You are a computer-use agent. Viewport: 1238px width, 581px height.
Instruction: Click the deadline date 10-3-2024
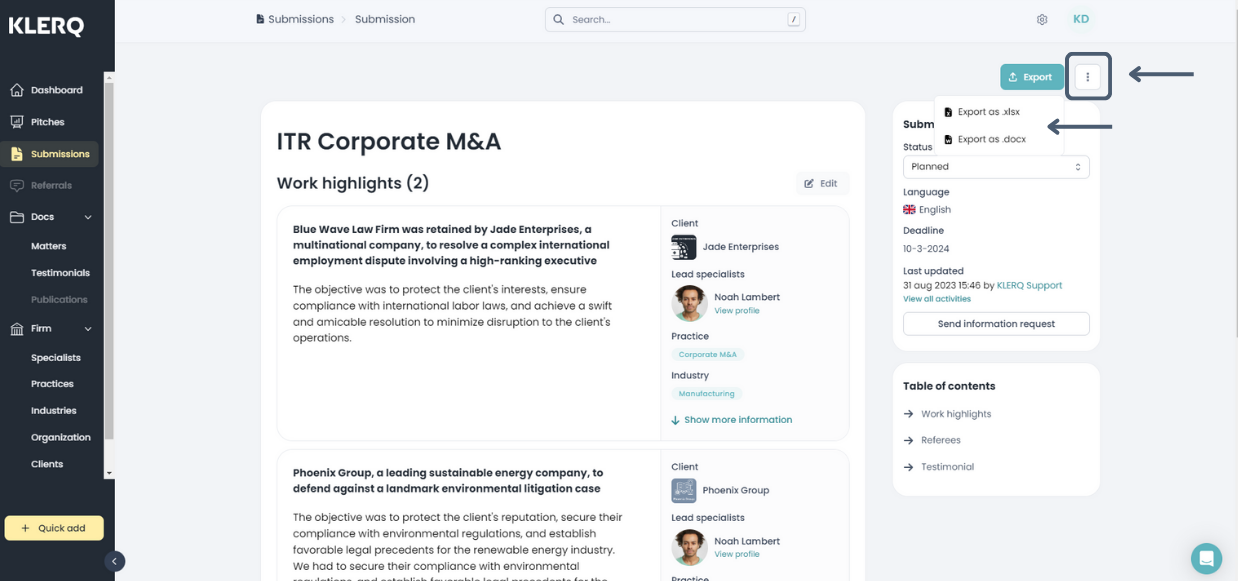(926, 249)
